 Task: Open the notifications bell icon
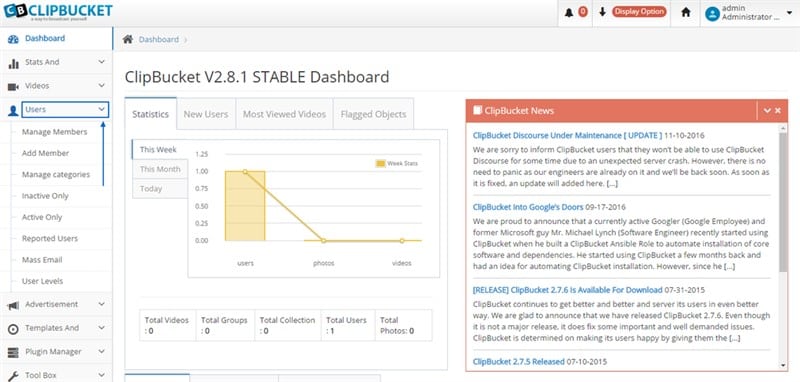click(x=568, y=12)
